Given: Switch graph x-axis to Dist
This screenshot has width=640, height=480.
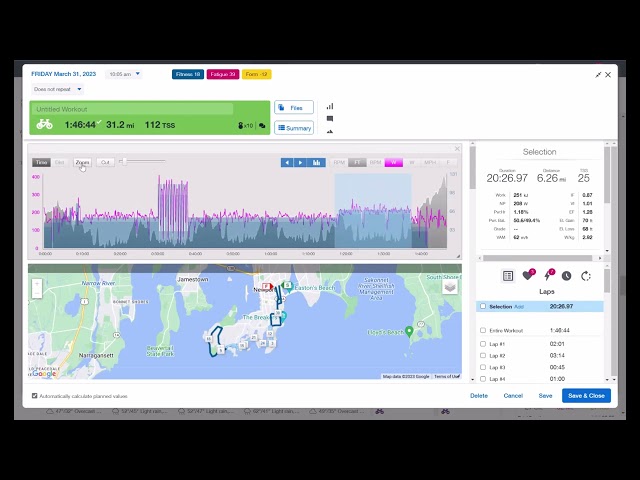Looking at the screenshot, I should (60, 162).
